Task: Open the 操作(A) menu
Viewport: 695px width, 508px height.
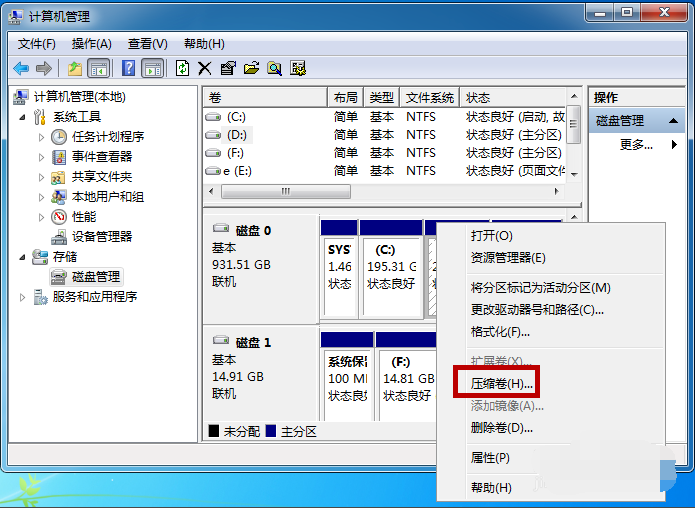Action: [x=91, y=44]
